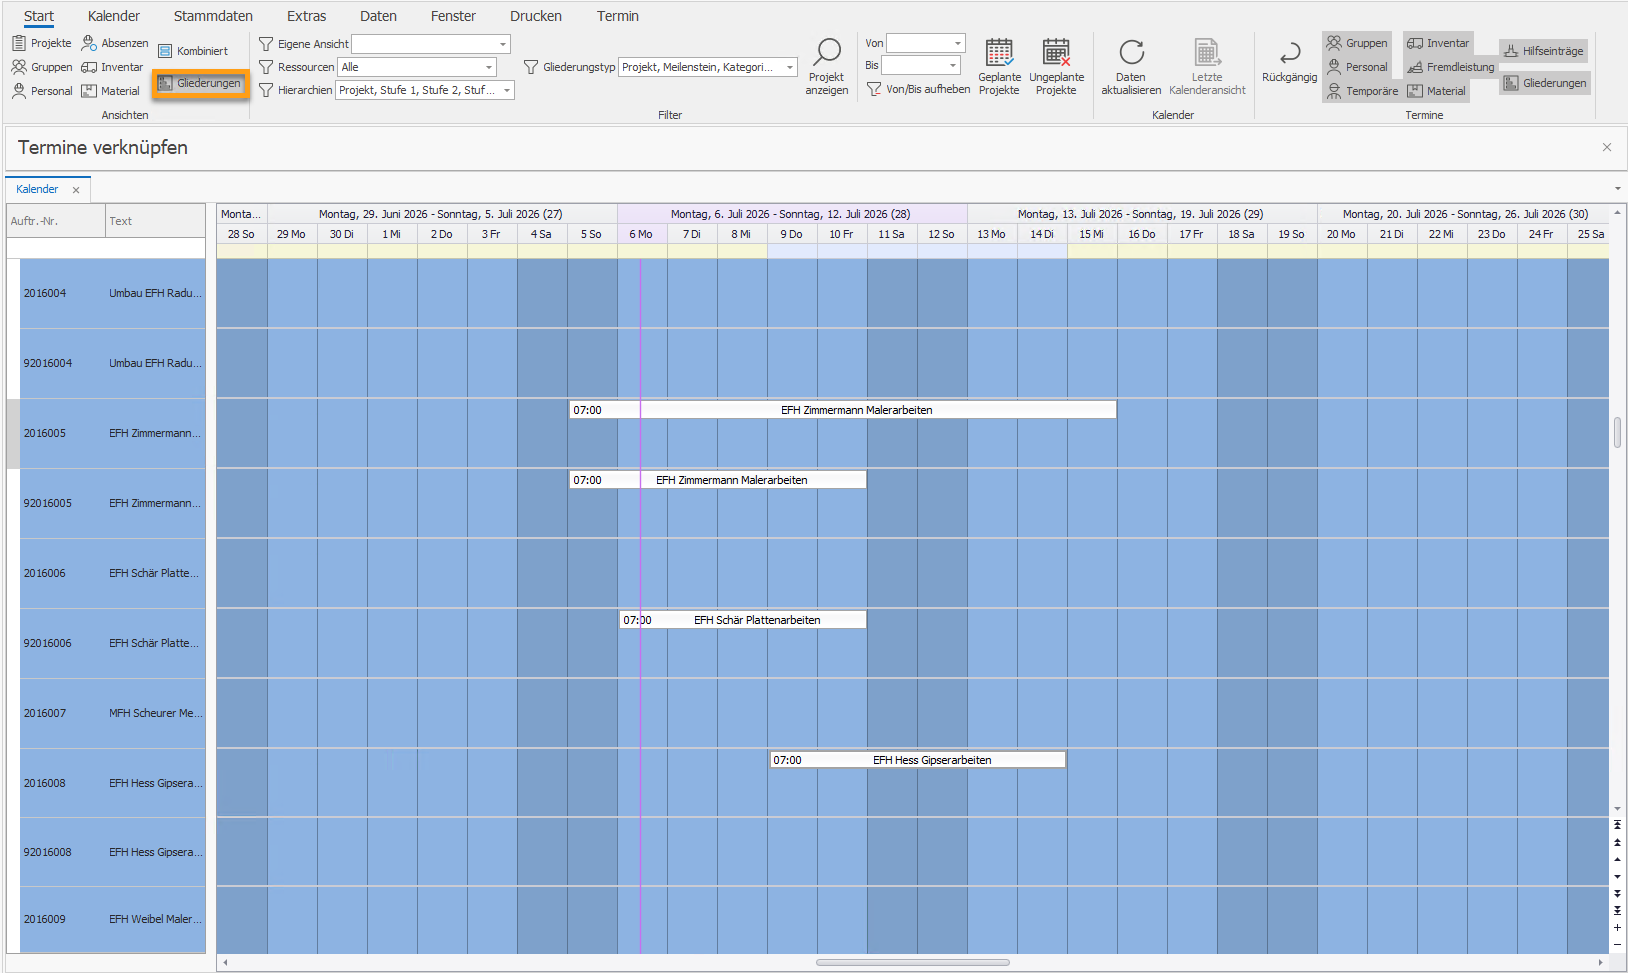Filter Geplante Projekte
The height and width of the screenshot is (973, 1628).
[x=999, y=66]
